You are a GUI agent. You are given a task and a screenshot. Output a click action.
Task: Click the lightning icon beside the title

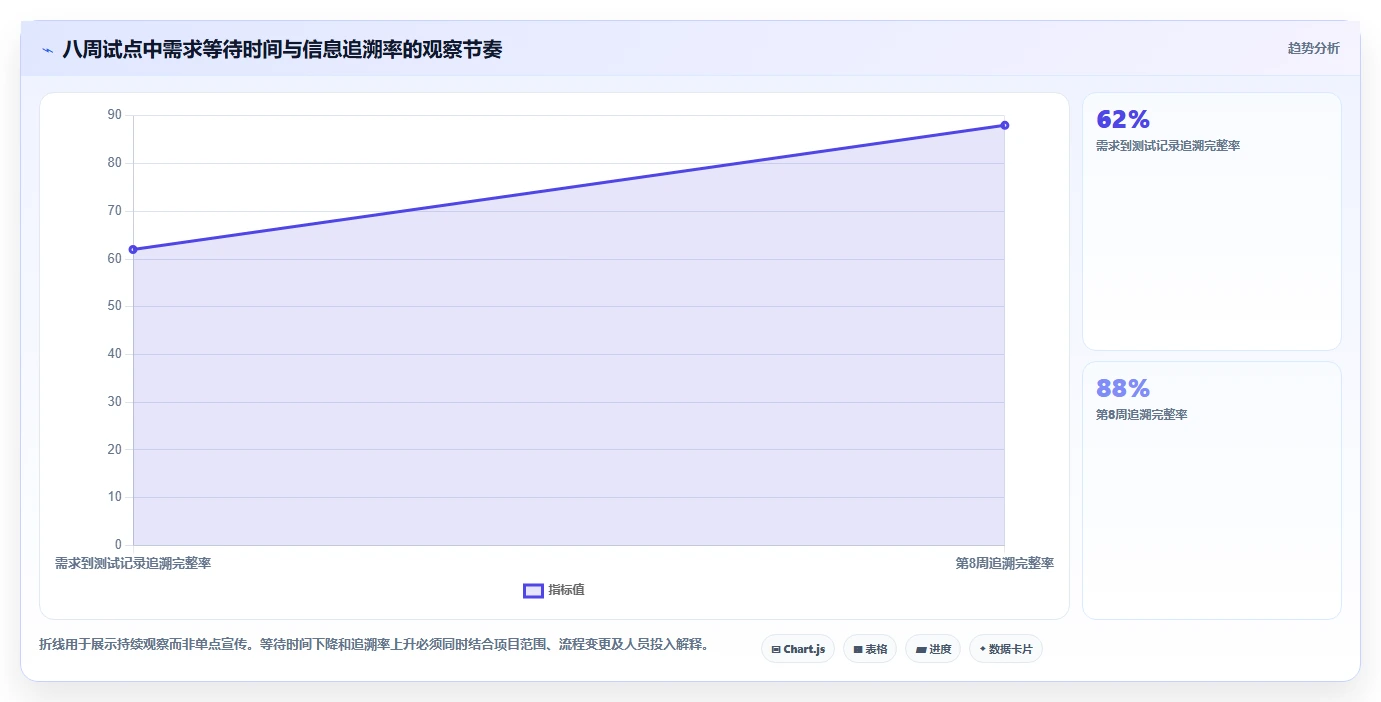47,50
